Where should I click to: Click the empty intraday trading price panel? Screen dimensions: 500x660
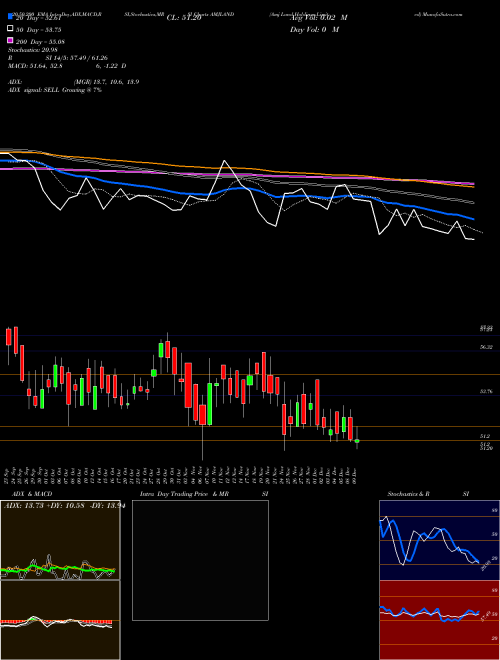pos(200,560)
